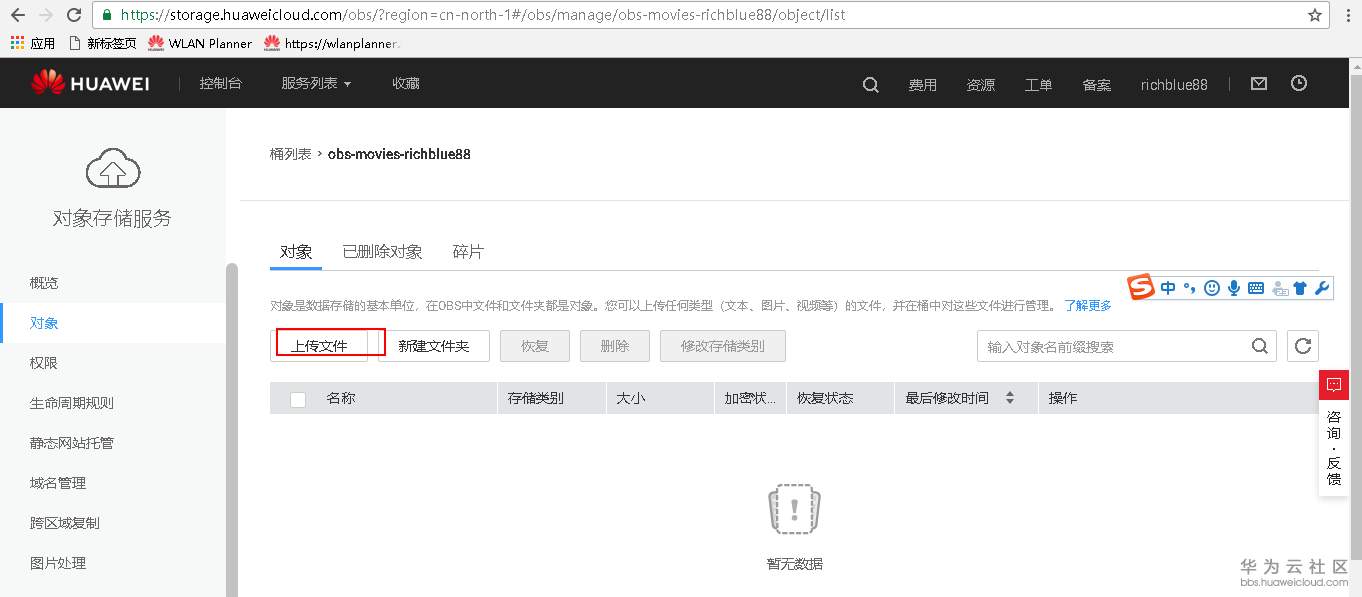The image size is (1362, 597).
Task: Click the browser forward arrow
Action: [x=45, y=15]
